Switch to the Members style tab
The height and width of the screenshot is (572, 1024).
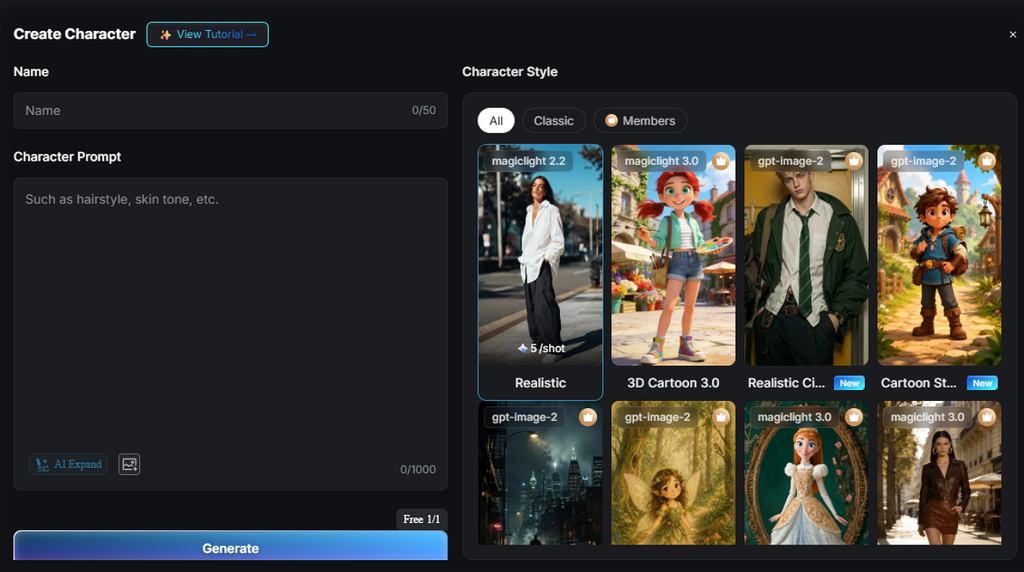coord(640,121)
